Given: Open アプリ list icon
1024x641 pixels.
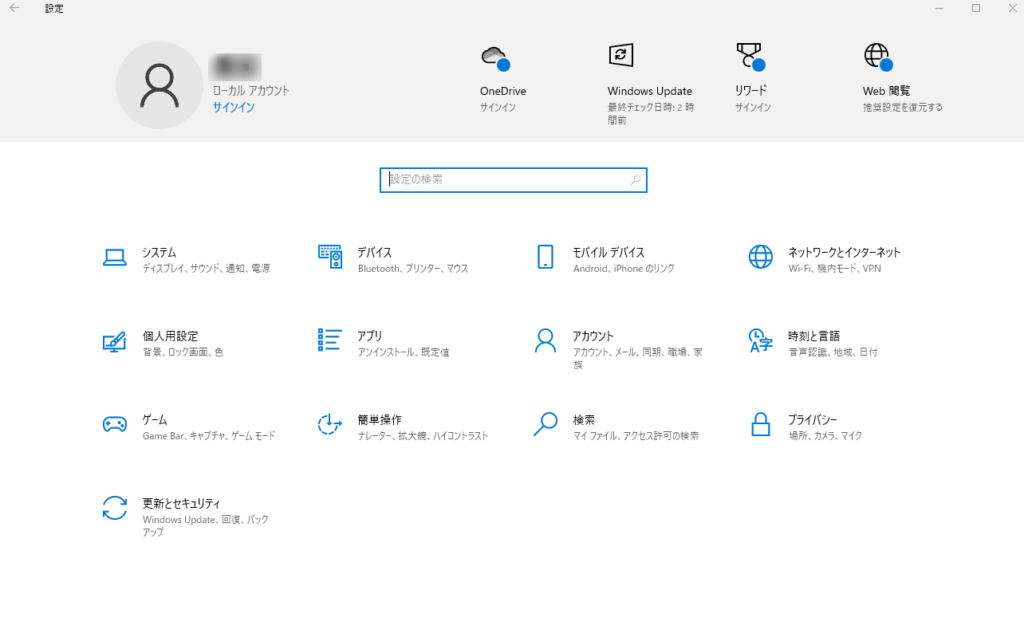Looking at the screenshot, I should point(330,341).
